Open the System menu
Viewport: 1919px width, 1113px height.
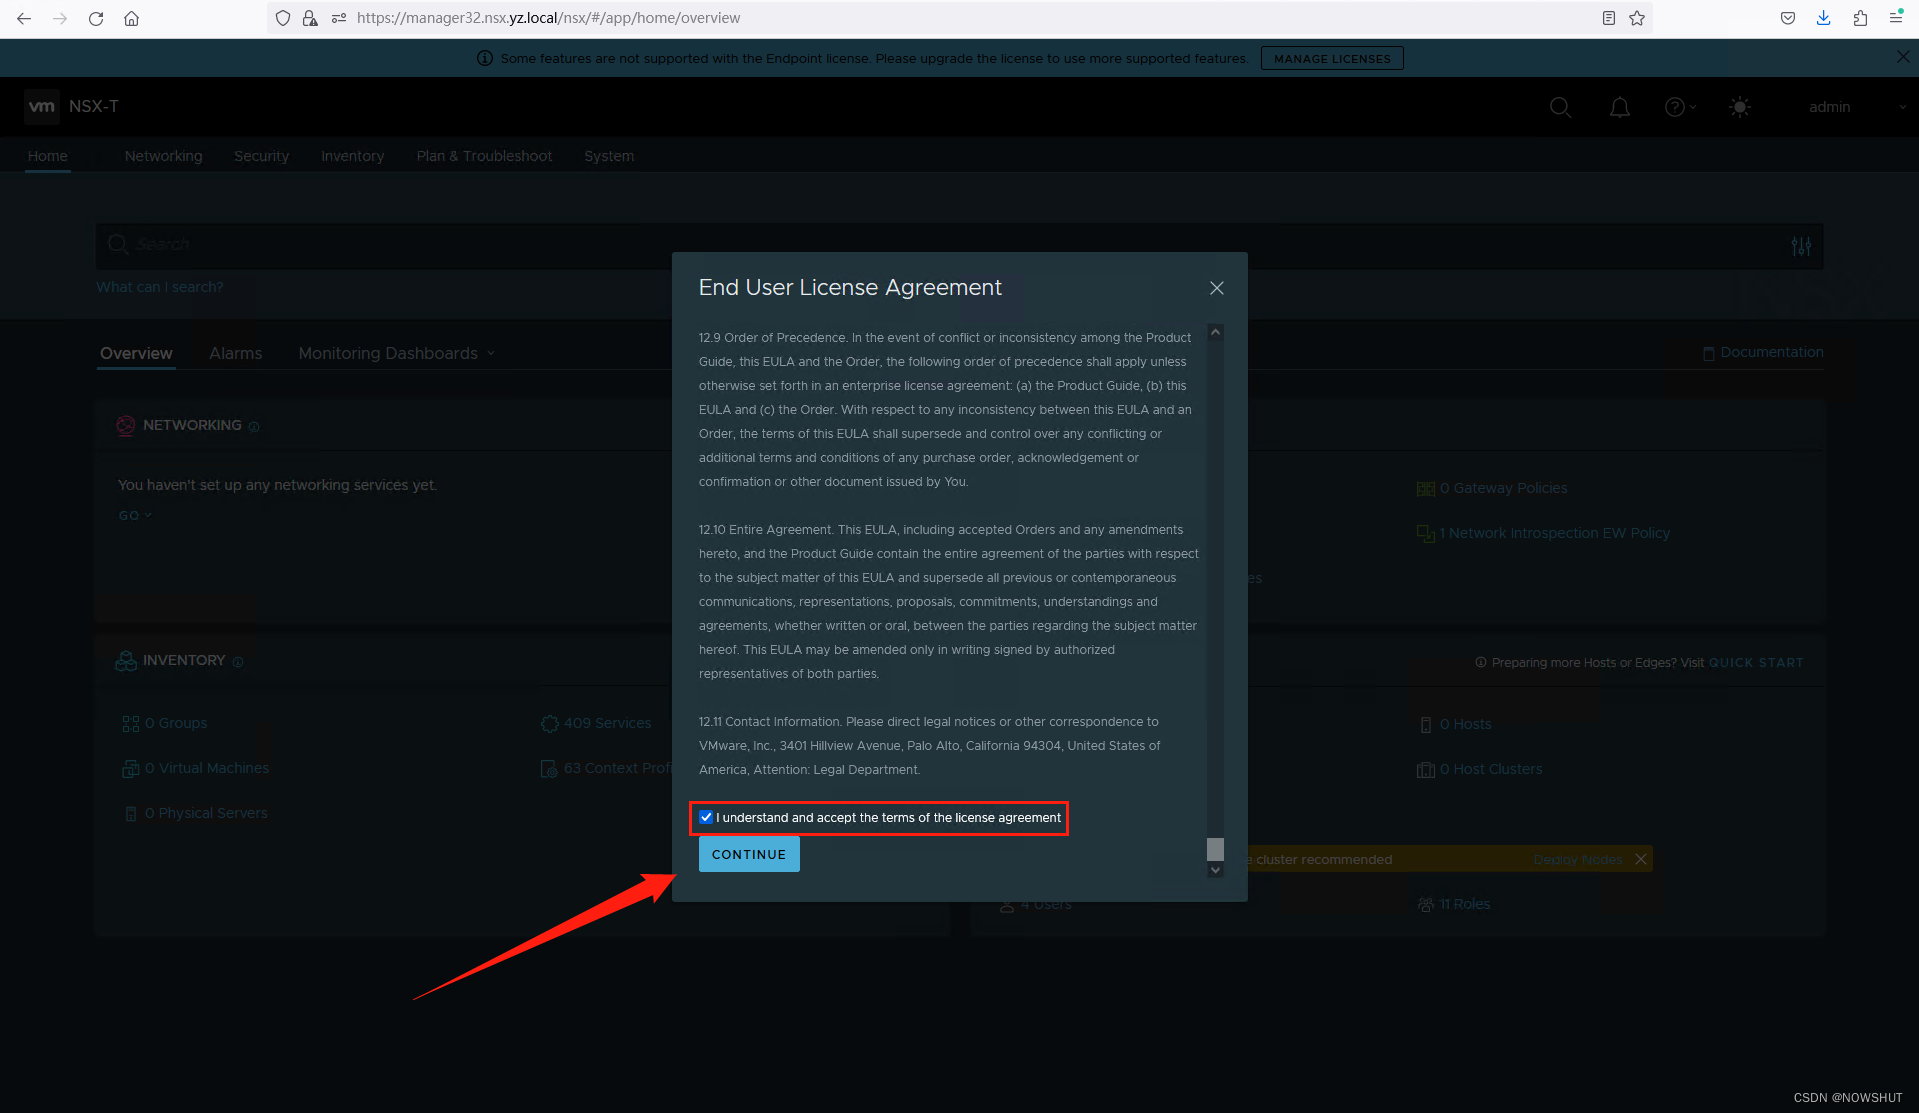pos(609,156)
